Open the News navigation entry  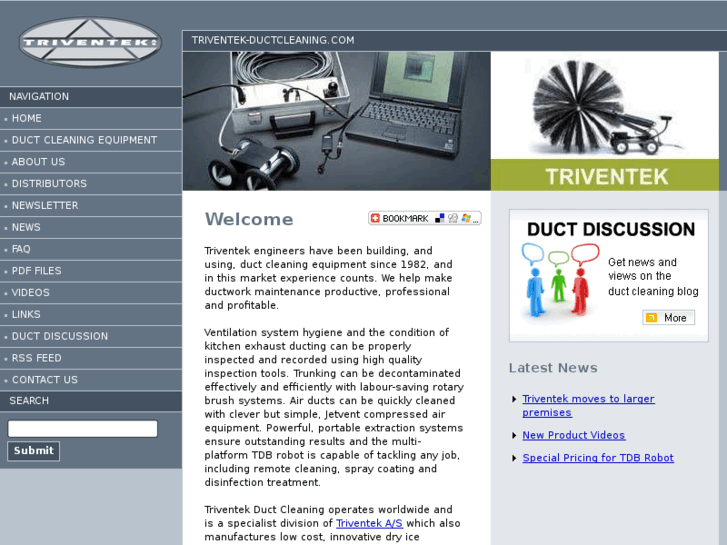pos(91,227)
